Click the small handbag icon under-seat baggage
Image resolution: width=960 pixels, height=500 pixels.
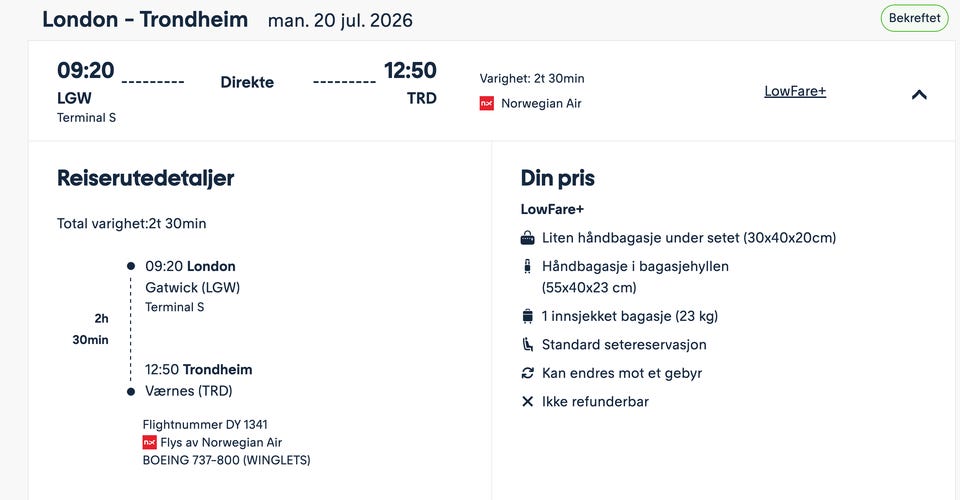tap(527, 238)
